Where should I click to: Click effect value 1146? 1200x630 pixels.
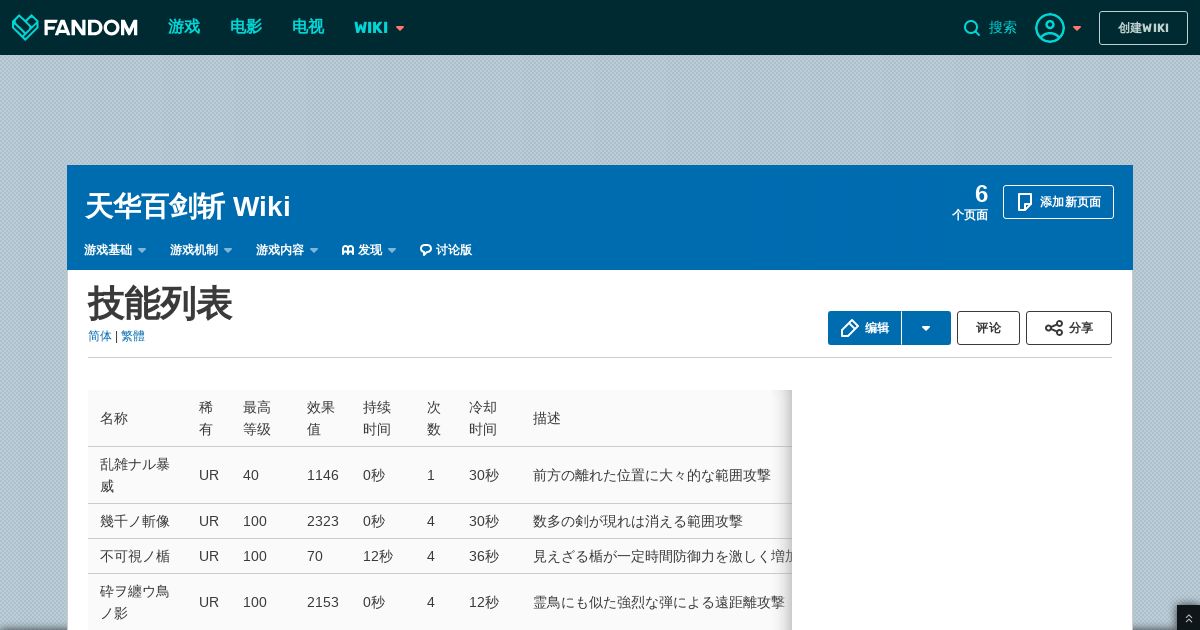[x=323, y=475]
